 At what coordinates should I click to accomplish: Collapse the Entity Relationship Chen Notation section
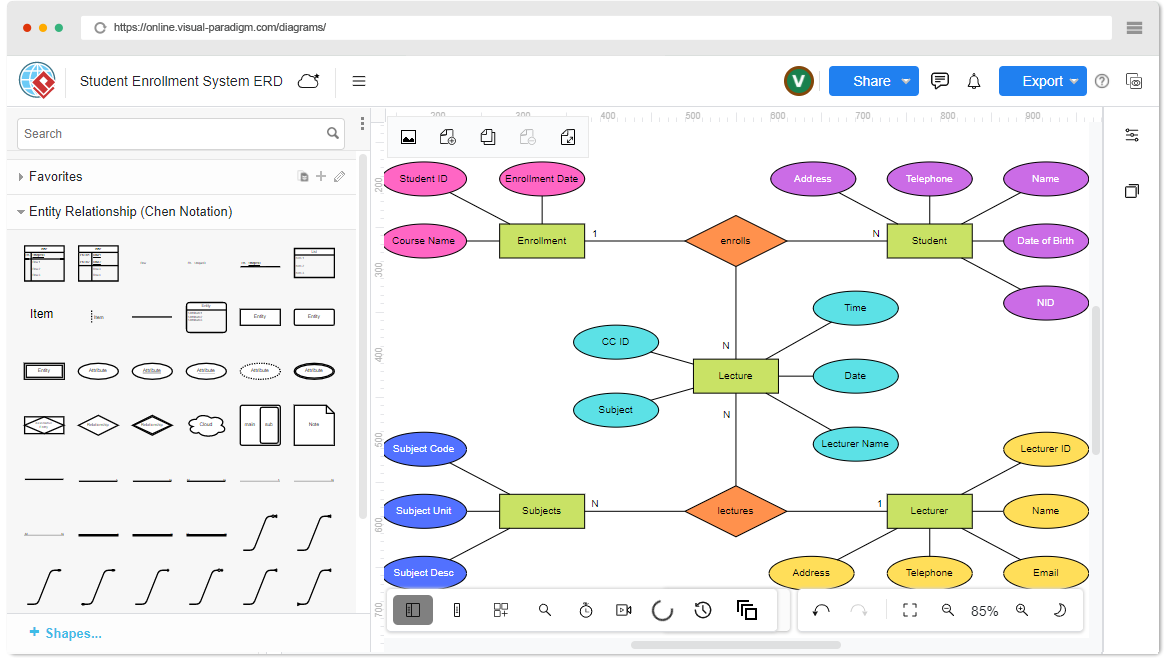(x=22, y=211)
